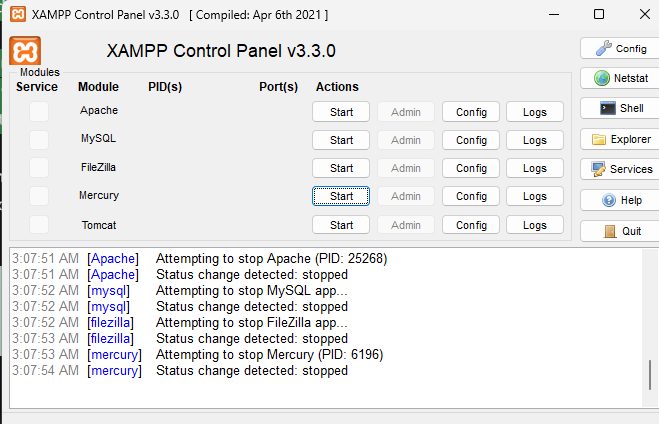This screenshot has width=659, height=424.
Task: Start the Apache module
Action: [341, 112]
